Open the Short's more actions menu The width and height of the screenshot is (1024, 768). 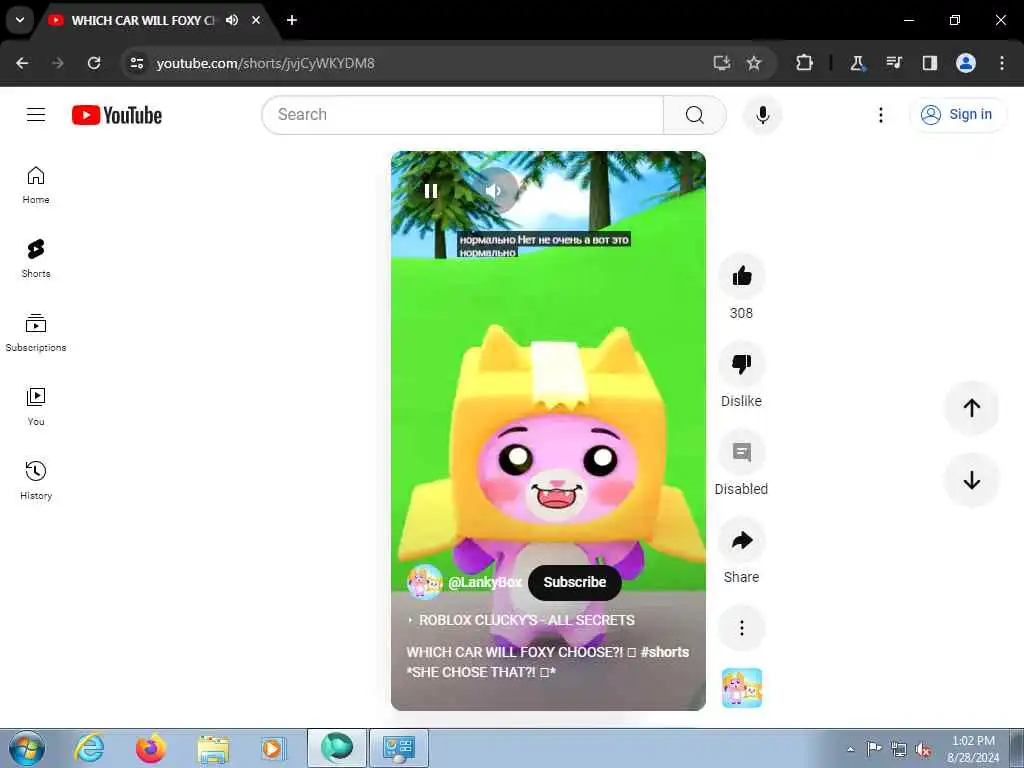click(741, 628)
